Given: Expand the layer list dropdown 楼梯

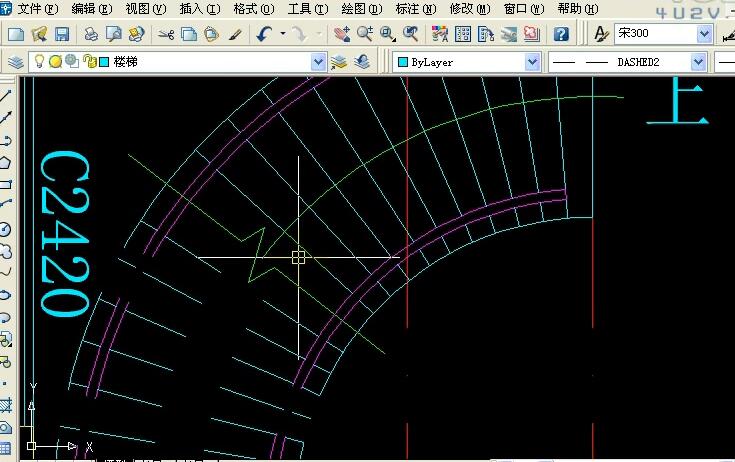Looking at the screenshot, I should coord(318,62).
